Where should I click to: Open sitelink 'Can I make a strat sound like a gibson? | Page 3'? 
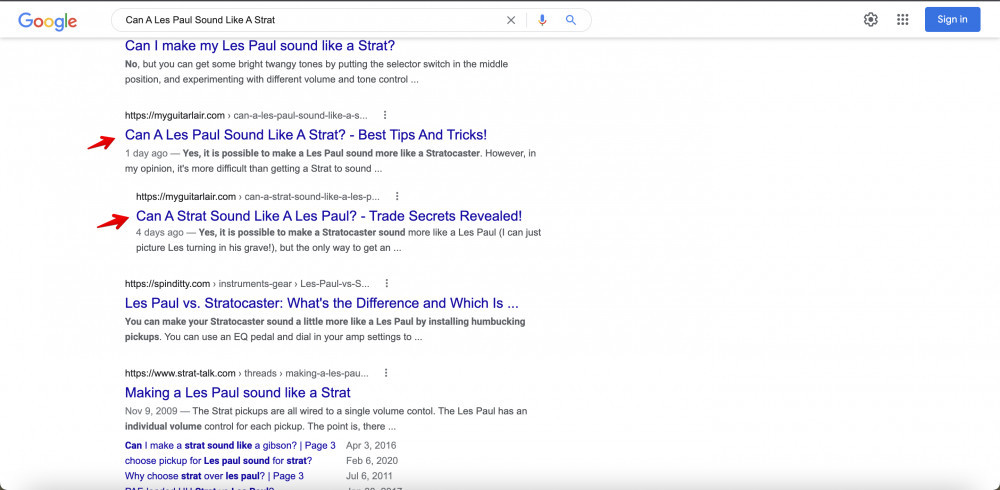pos(230,445)
